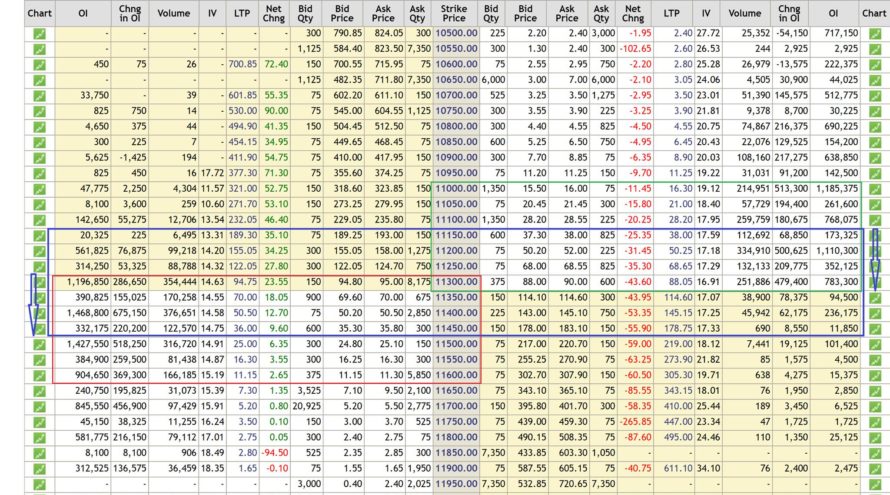This screenshot has width=890, height=495.
Task: Open the 11500.00 strike price link
Action: pyautogui.click(x=456, y=344)
